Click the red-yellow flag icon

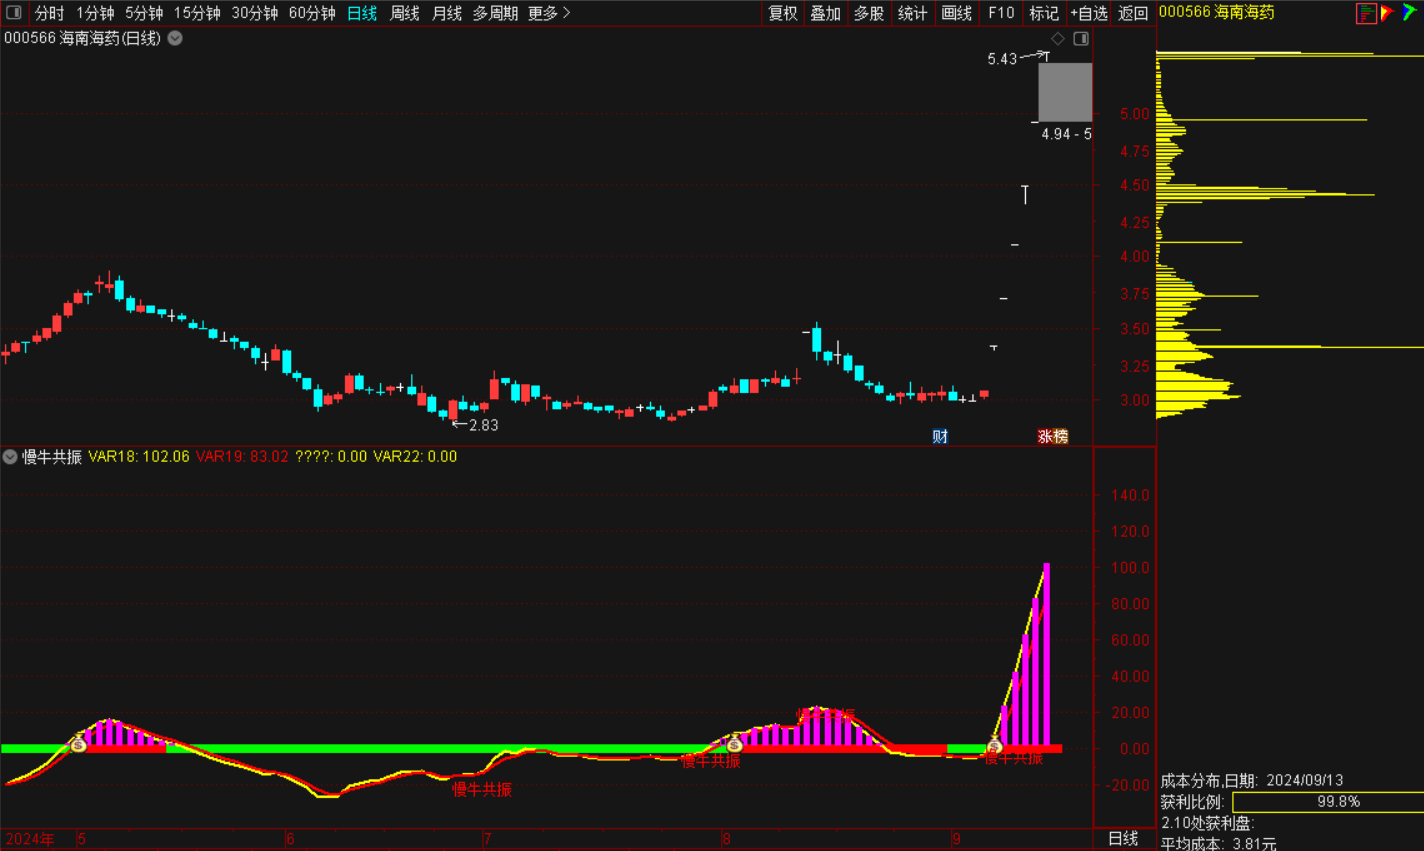pos(1388,13)
